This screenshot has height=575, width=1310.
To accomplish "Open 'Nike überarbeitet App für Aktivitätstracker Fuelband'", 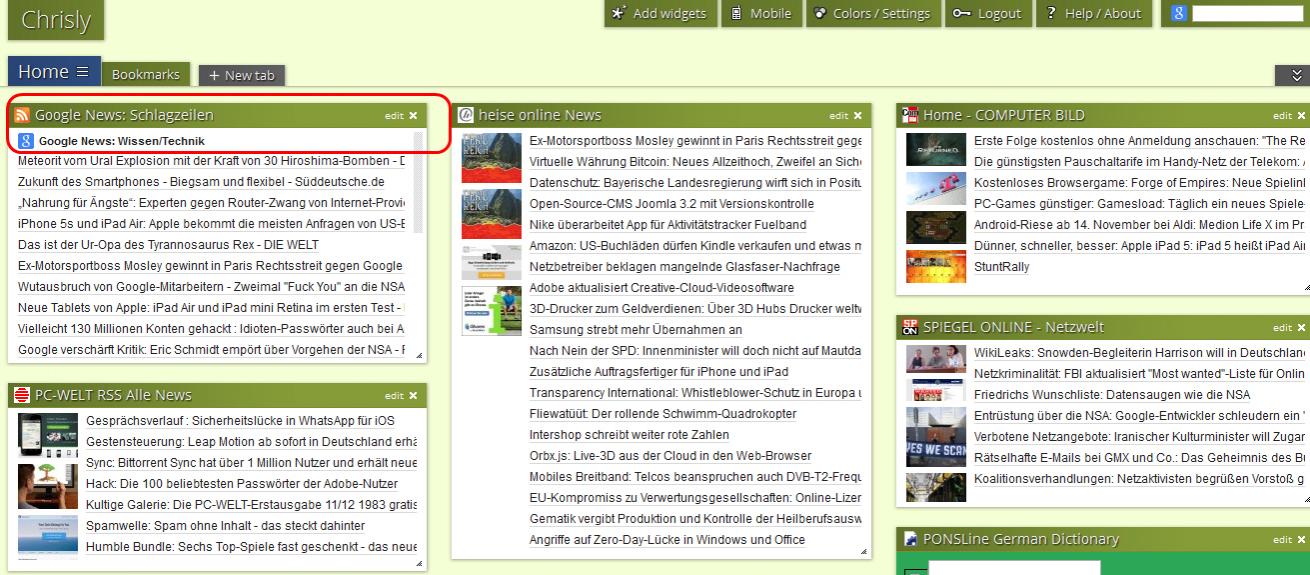I will pyautogui.click(x=667, y=224).
